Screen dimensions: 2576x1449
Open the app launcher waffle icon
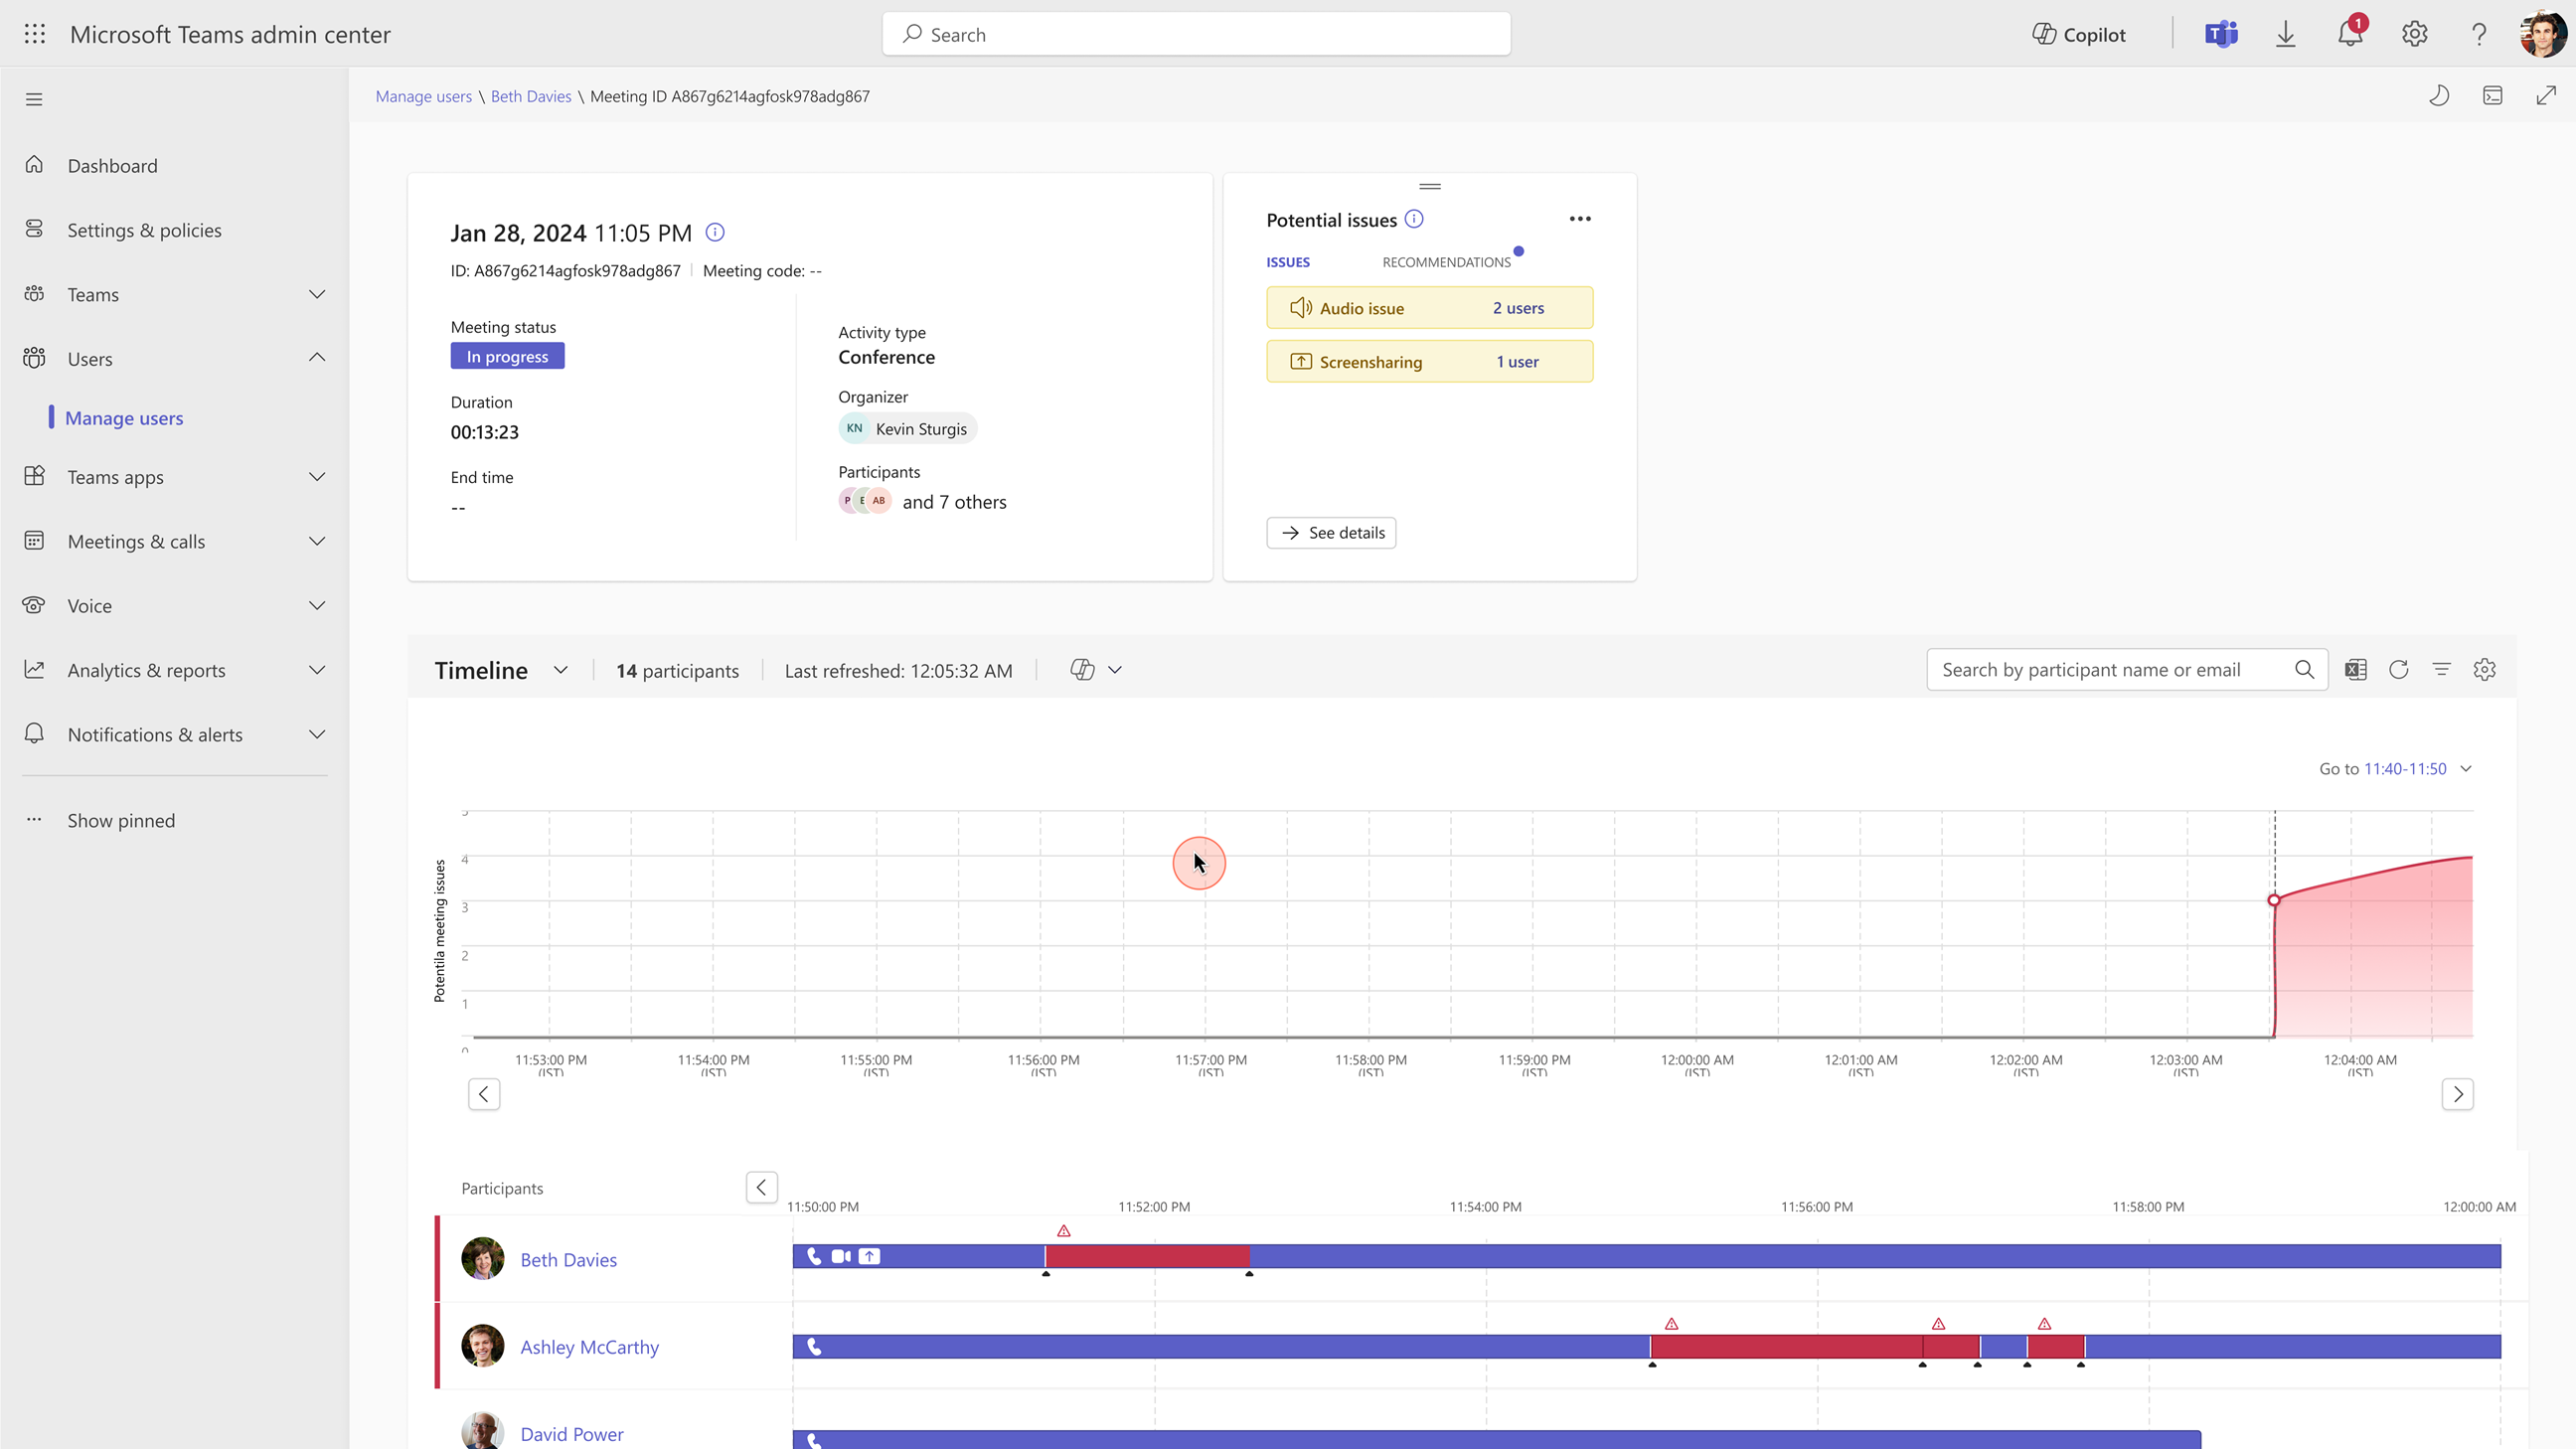point(35,34)
